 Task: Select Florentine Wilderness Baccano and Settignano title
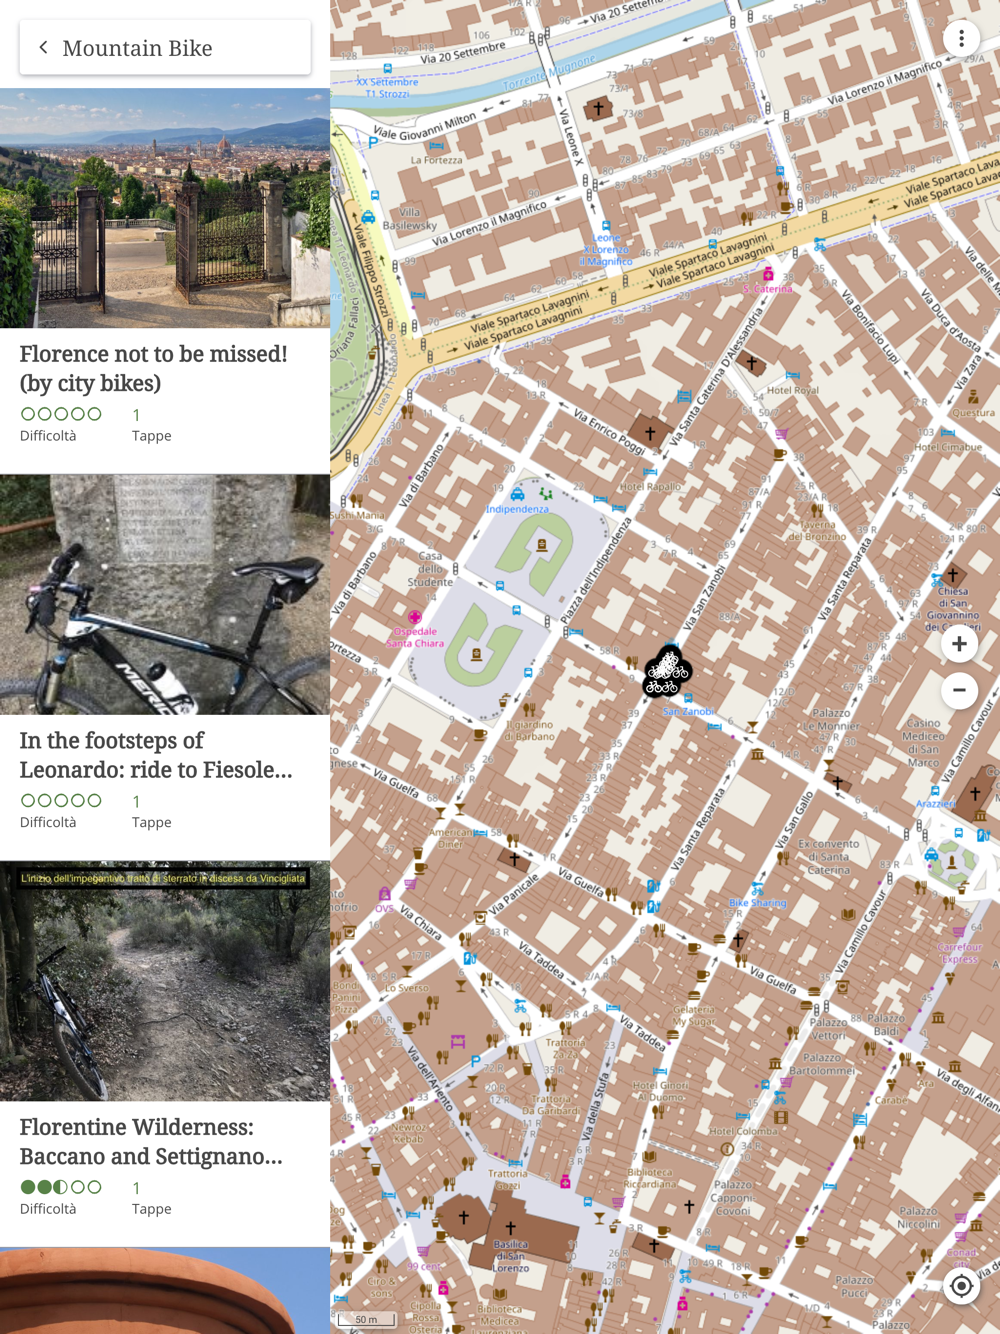click(151, 1142)
